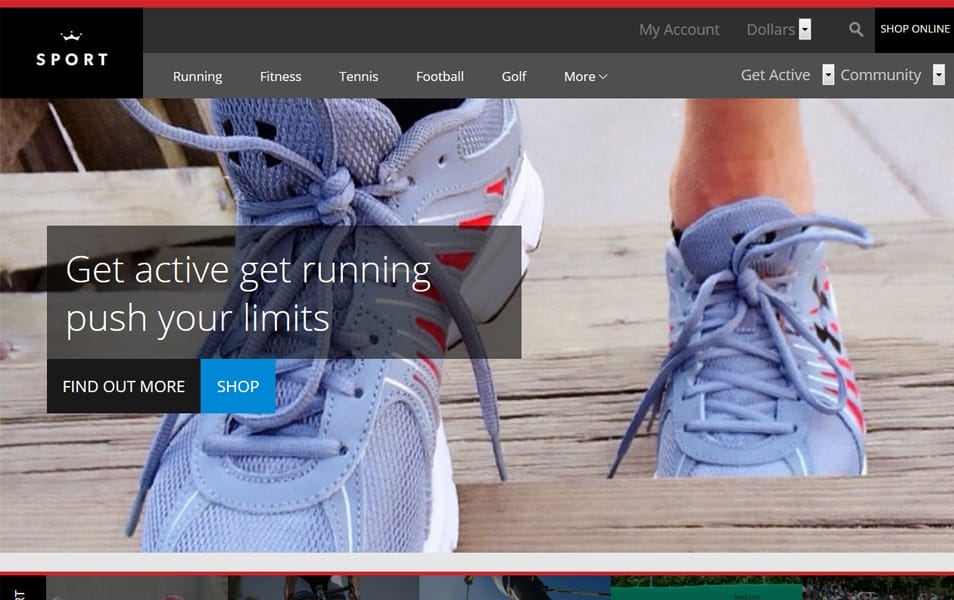Open the site search magnifier

(855, 30)
